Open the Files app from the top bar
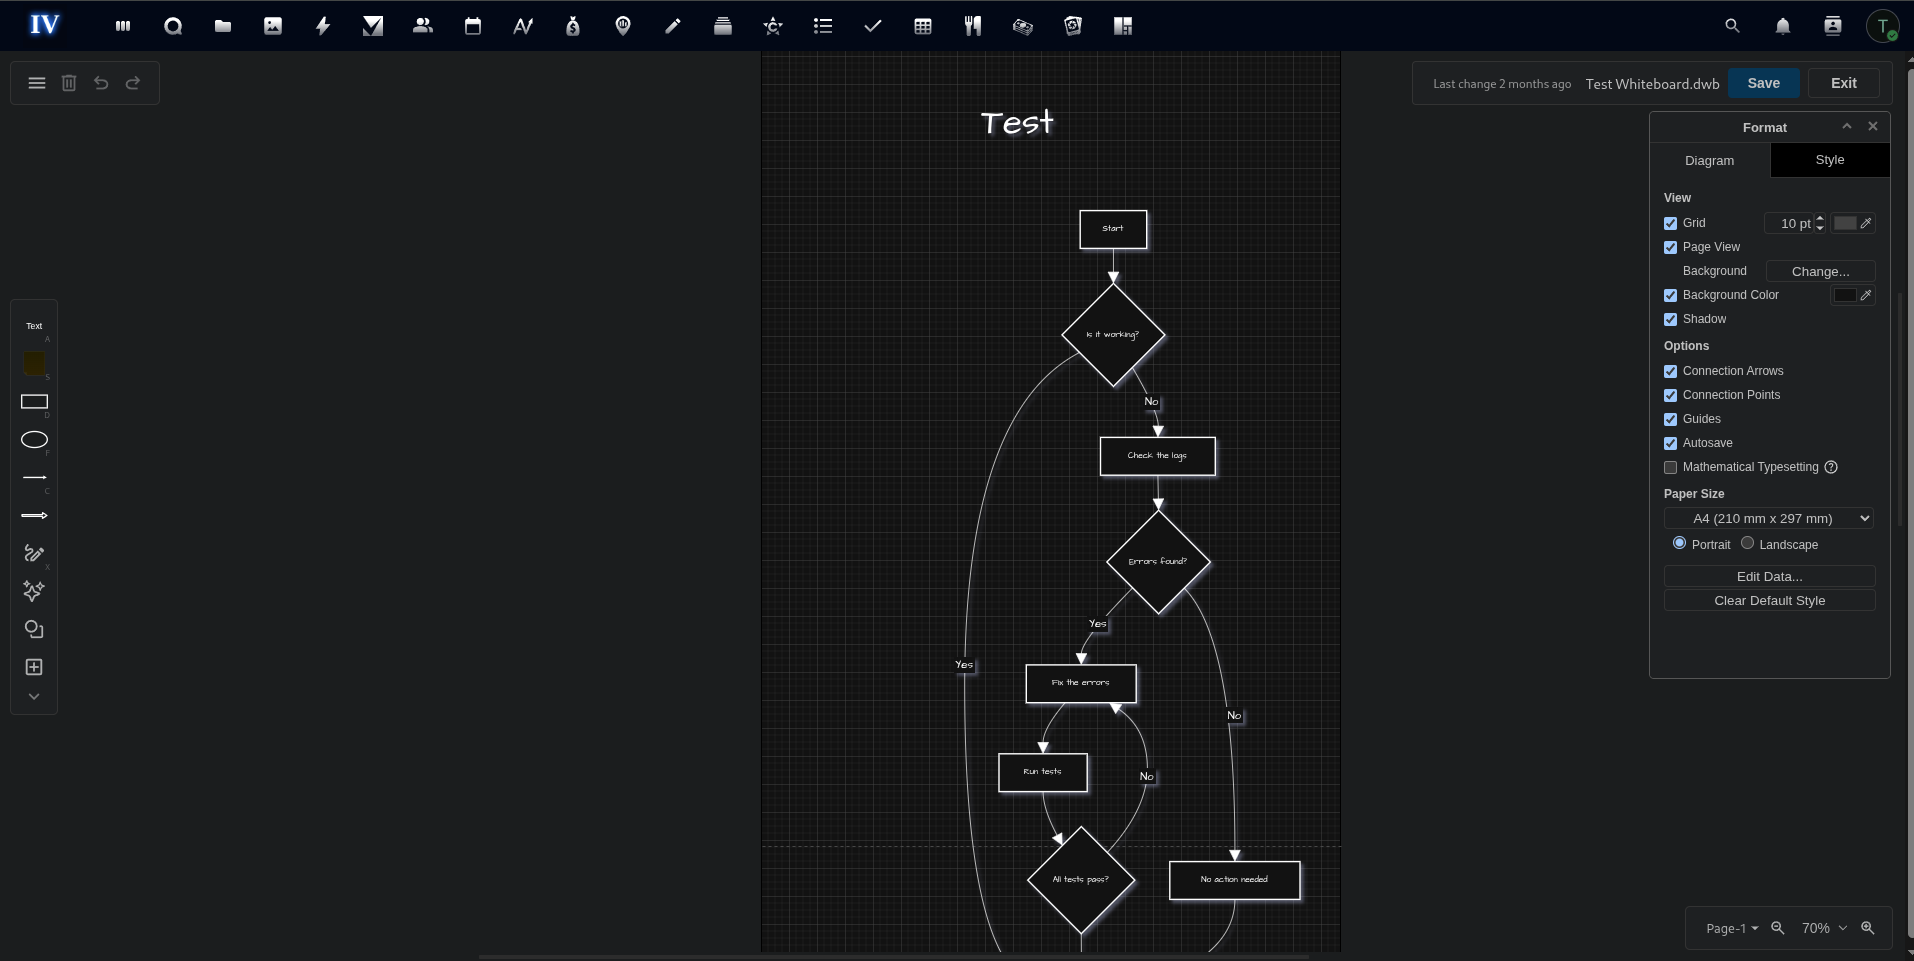Screen dimensions: 1914x961 [223, 26]
